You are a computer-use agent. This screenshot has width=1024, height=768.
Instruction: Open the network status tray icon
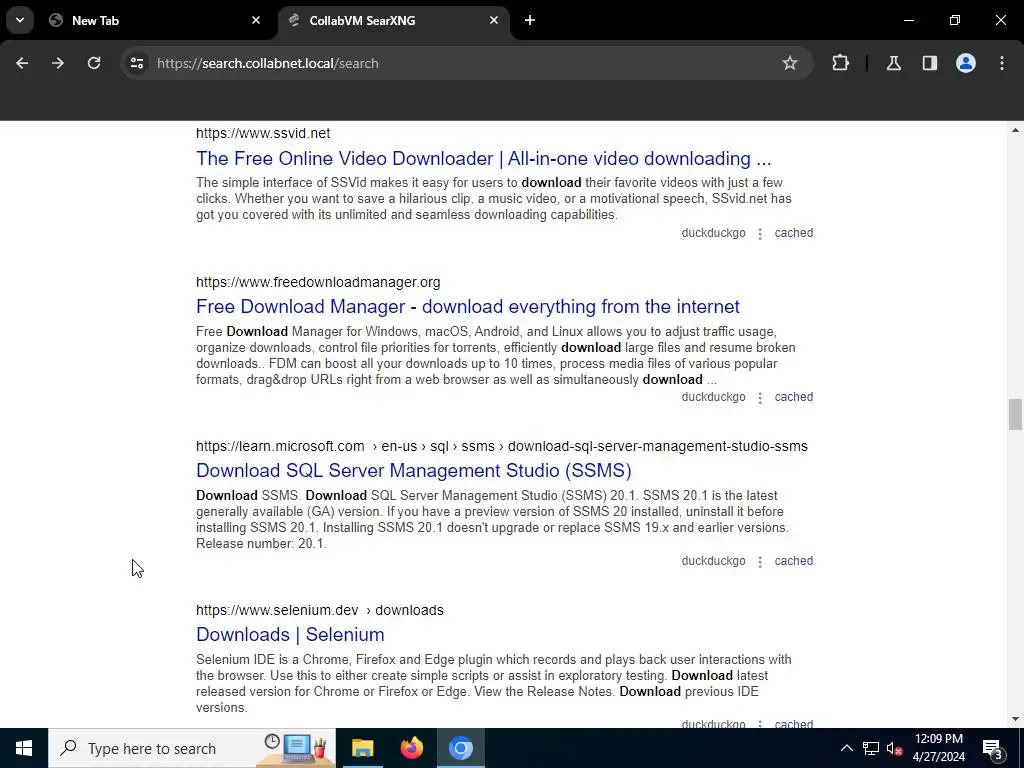(871, 748)
